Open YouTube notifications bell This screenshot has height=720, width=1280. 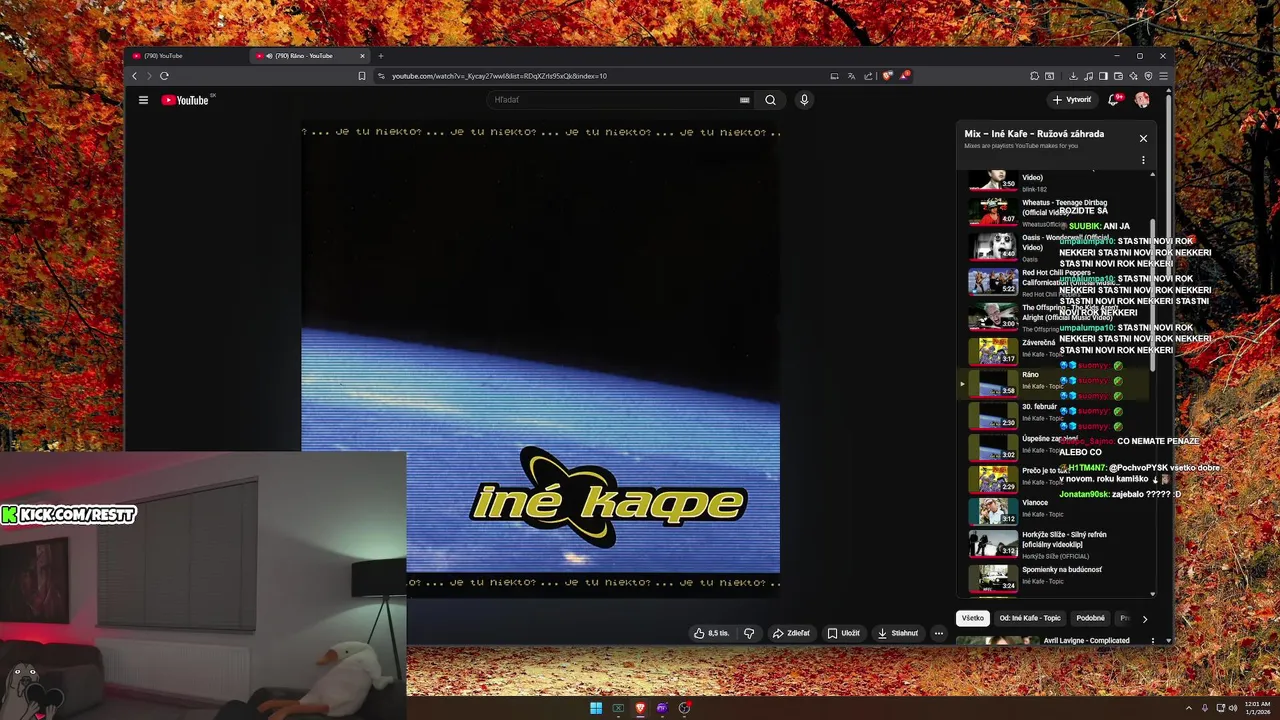tap(1114, 100)
